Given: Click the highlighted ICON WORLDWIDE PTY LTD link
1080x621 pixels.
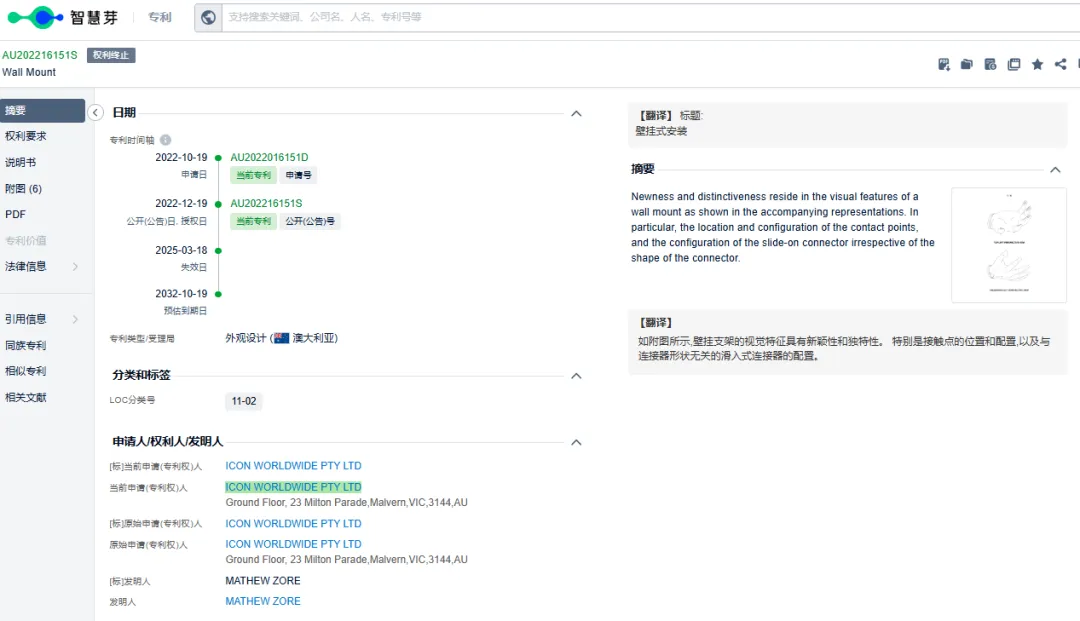Looking at the screenshot, I should [x=293, y=487].
